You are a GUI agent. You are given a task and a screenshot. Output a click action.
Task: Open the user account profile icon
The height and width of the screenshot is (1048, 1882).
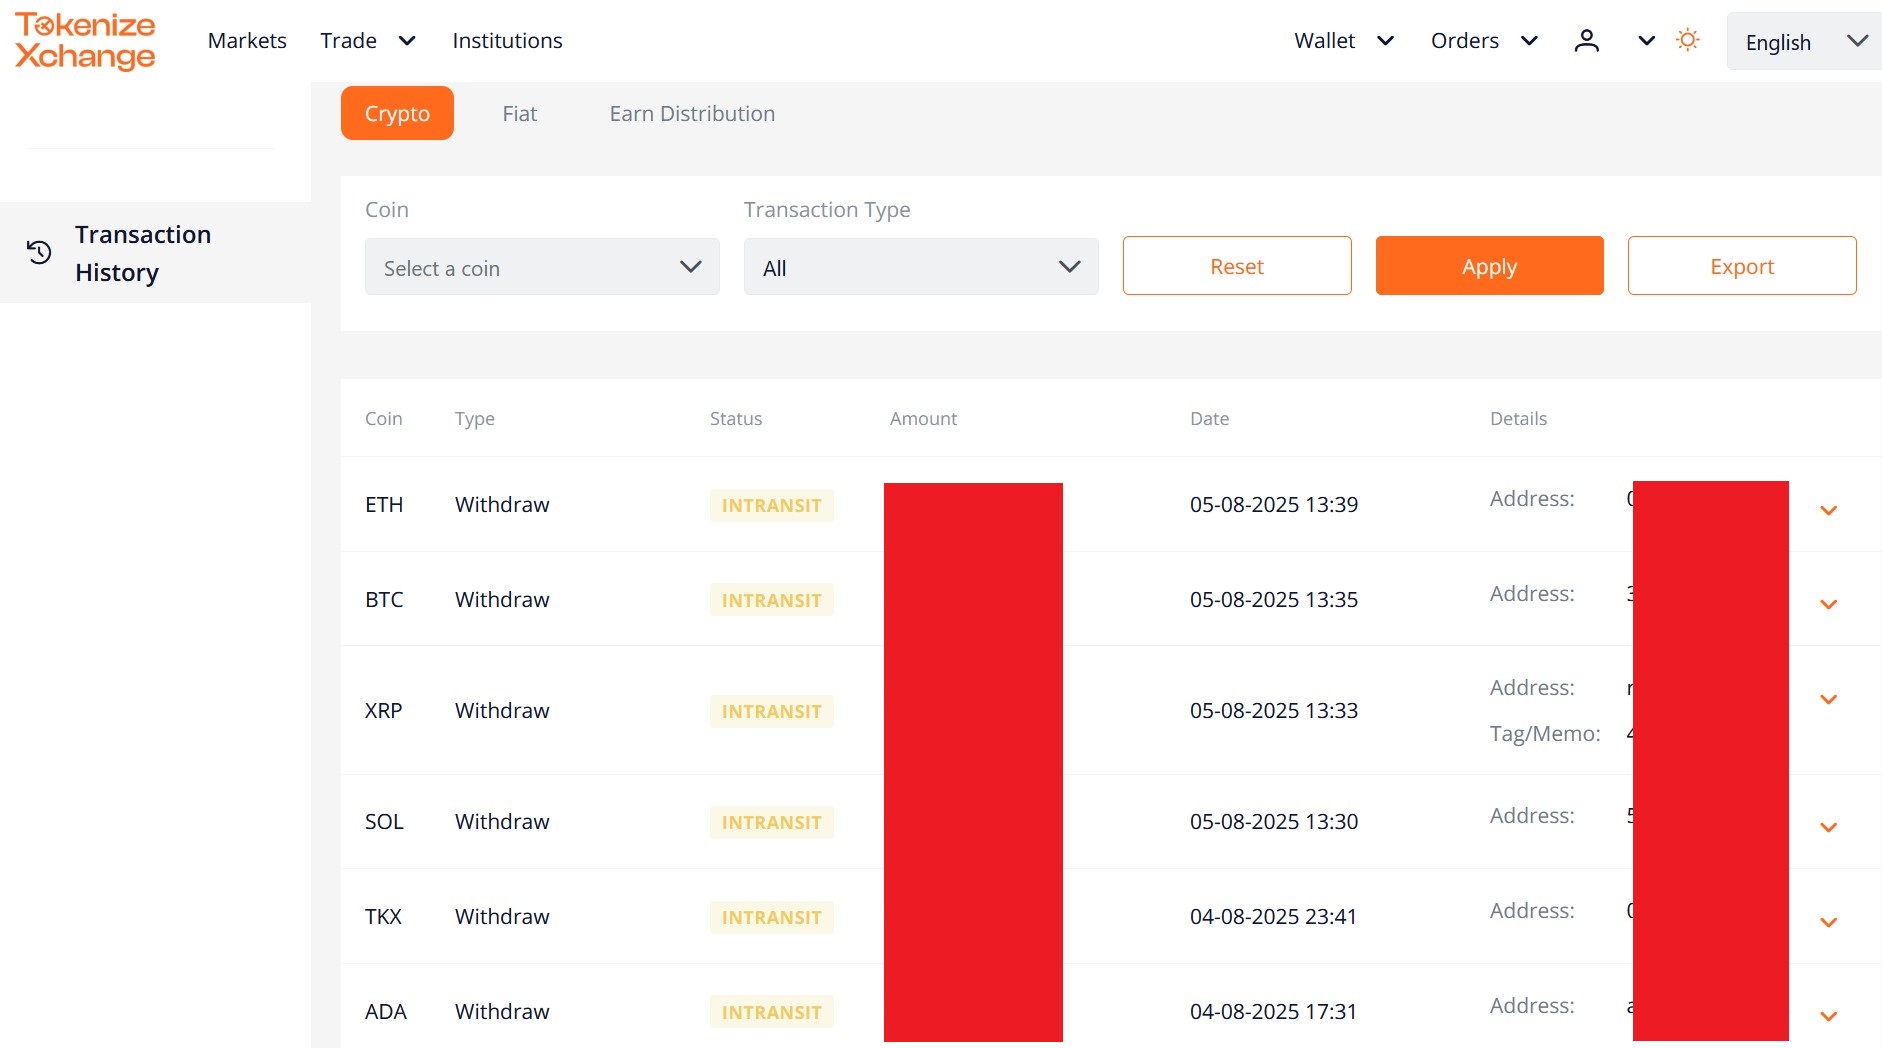[1586, 41]
